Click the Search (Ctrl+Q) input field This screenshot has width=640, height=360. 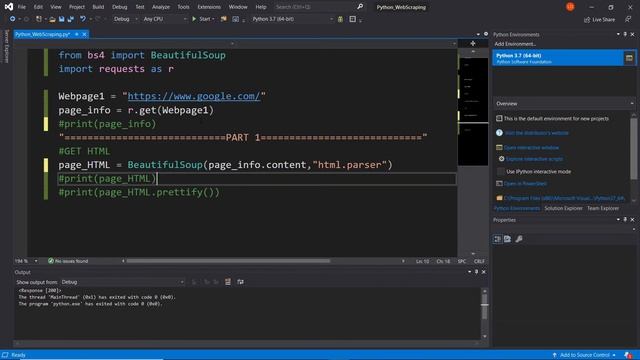(x=314, y=7)
